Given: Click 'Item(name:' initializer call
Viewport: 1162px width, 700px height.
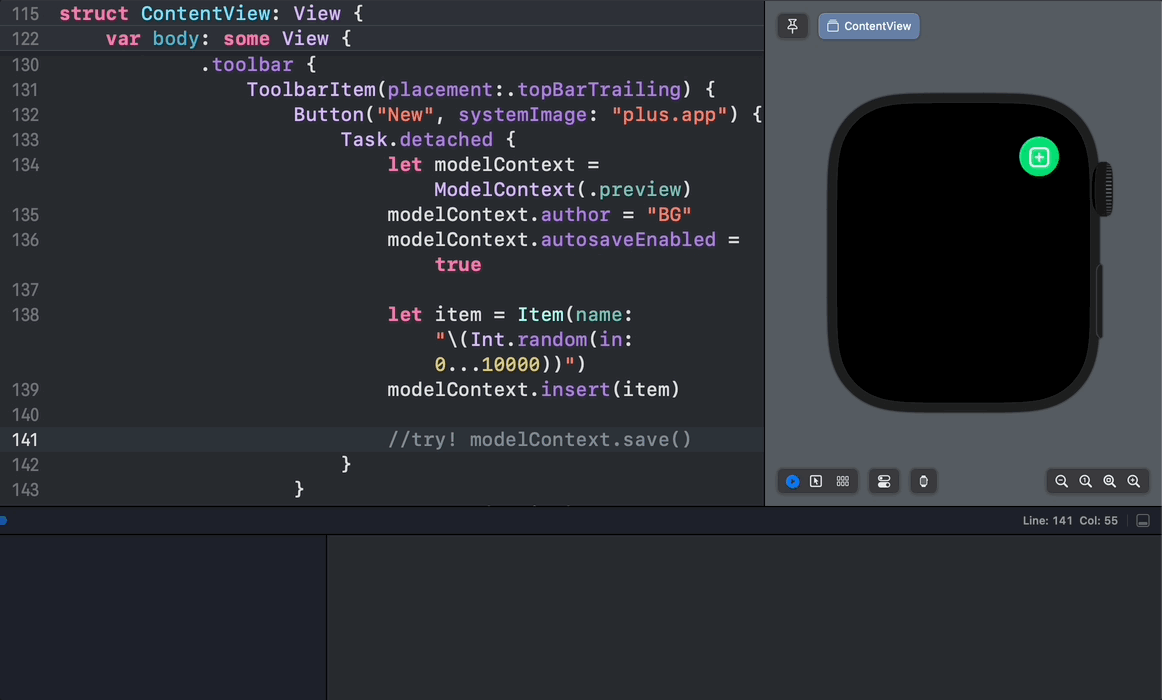Looking at the screenshot, I should click(575, 315).
